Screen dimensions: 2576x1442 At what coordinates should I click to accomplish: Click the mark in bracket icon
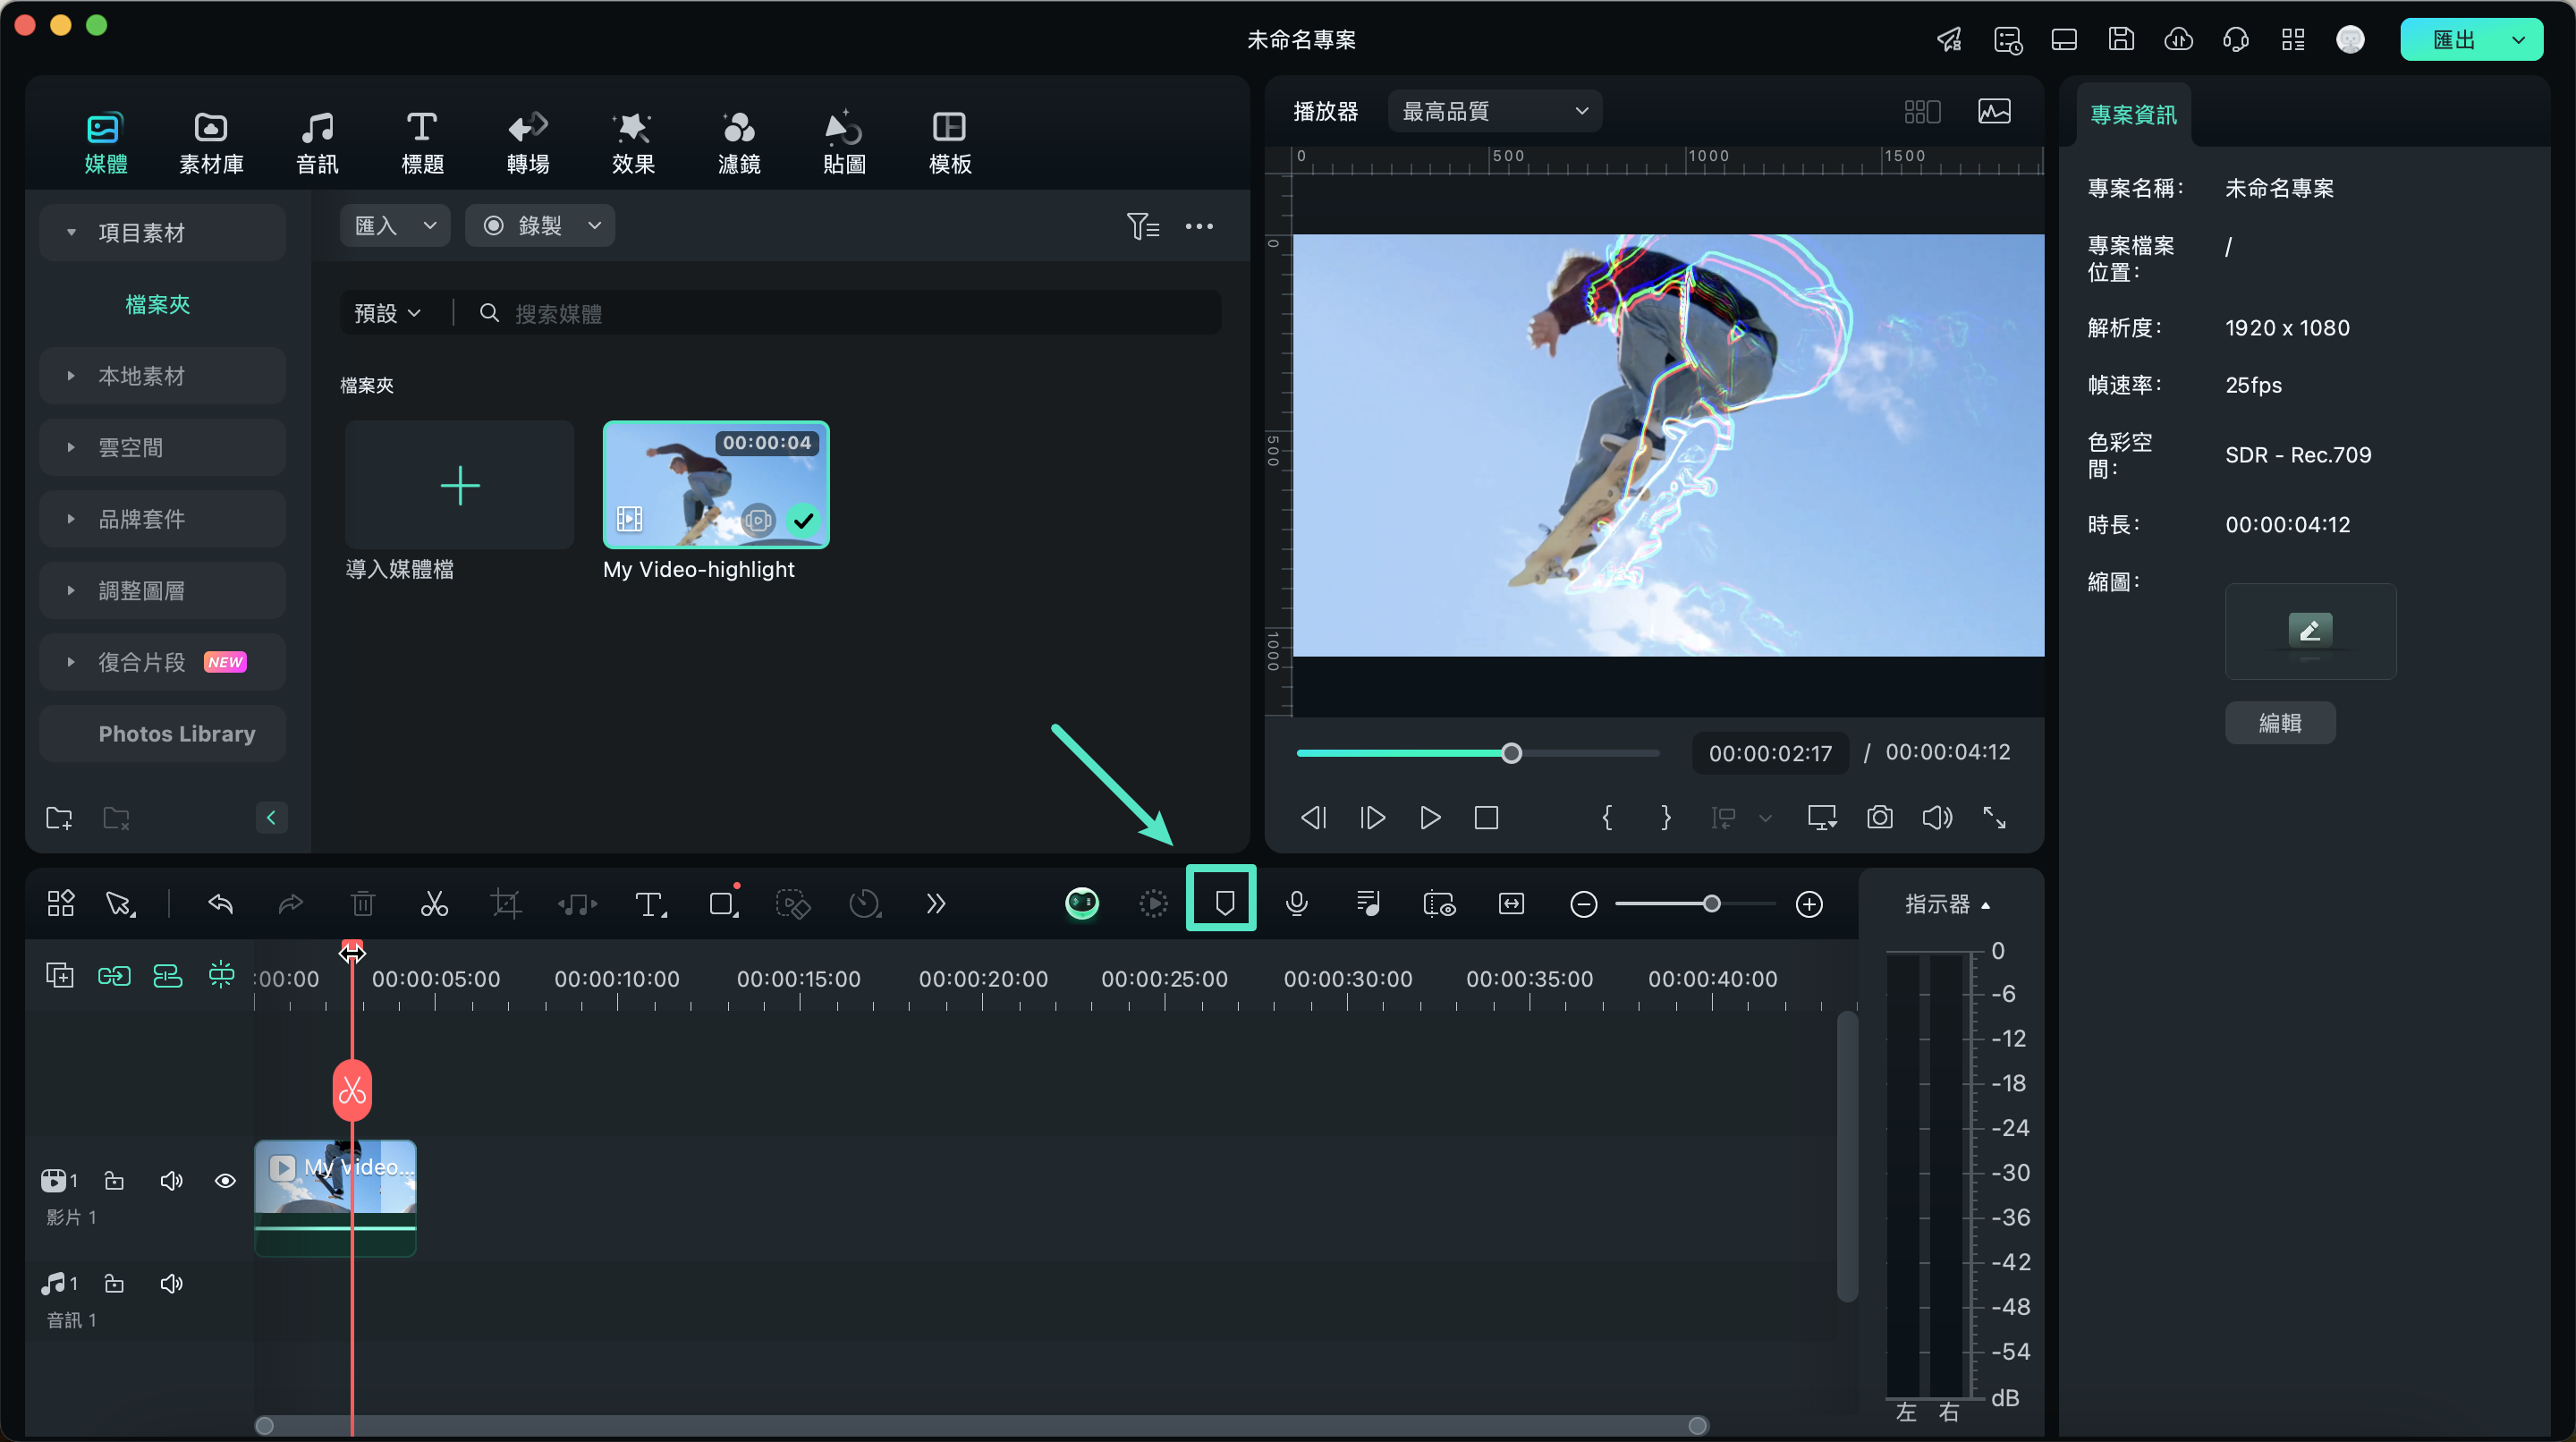(x=1607, y=817)
